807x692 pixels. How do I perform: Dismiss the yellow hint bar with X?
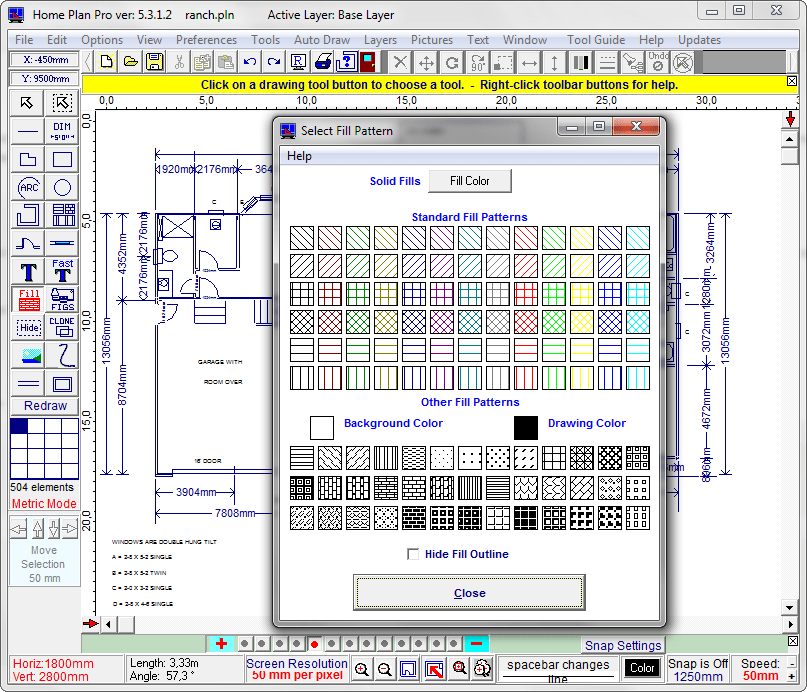[792, 81]
